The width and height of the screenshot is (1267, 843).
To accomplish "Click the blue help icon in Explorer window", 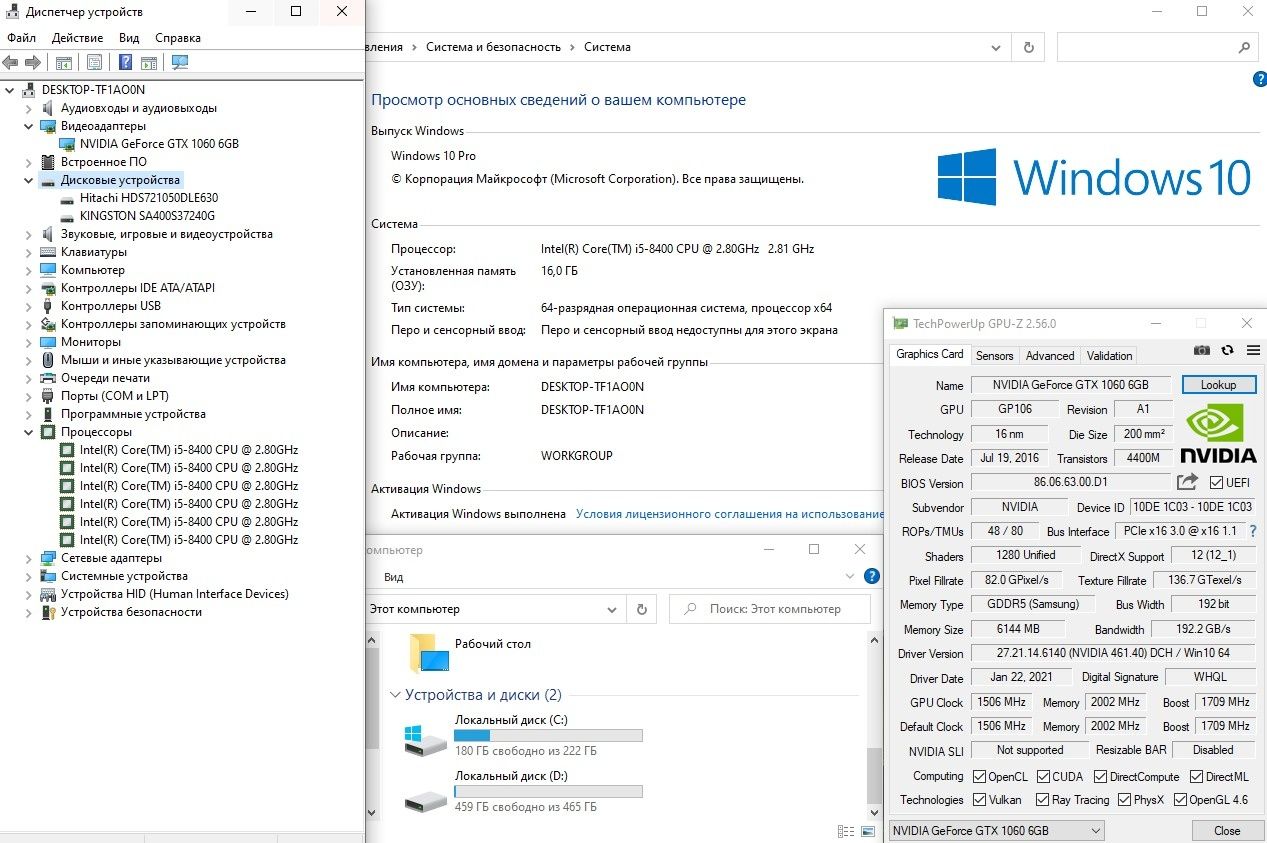I will 871,577.
